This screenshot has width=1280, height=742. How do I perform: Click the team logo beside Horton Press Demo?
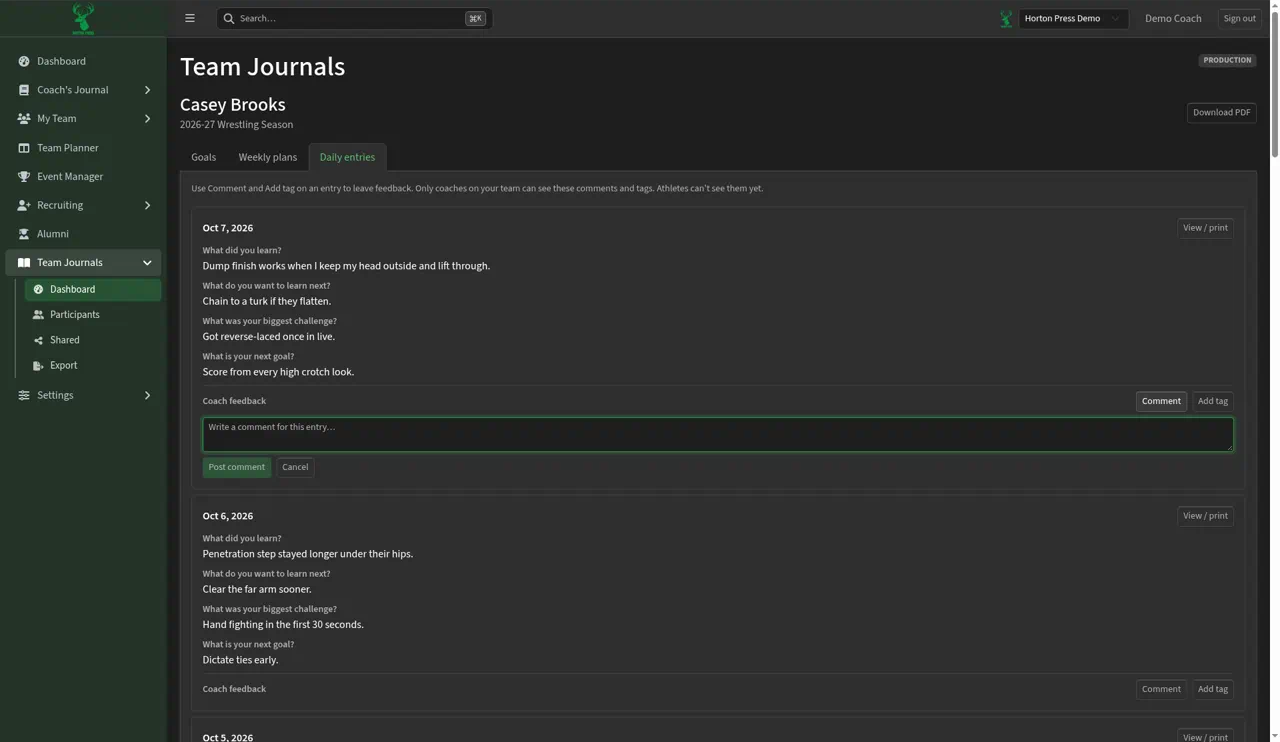pyautogui.click(x=1006, y=18)
